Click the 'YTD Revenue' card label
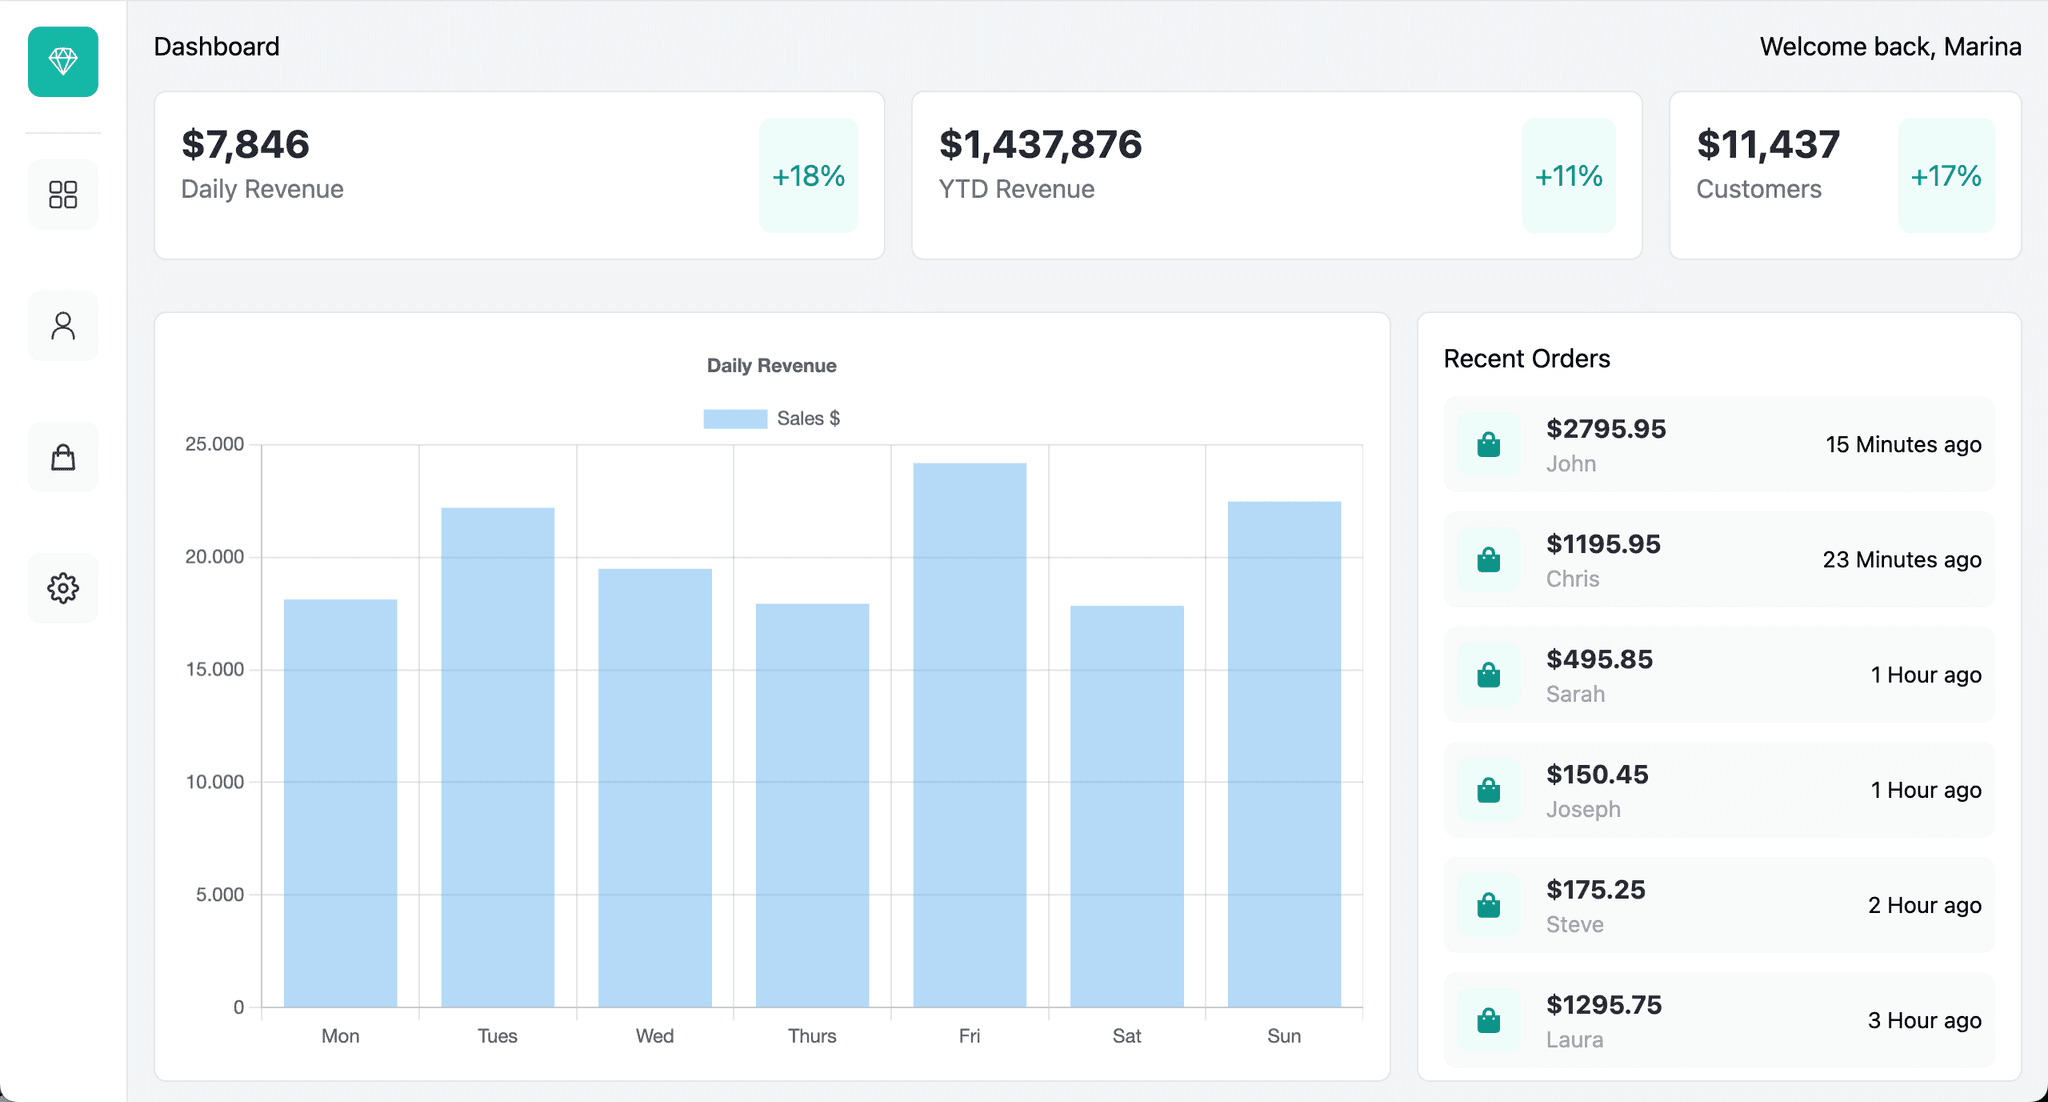 1016,189
